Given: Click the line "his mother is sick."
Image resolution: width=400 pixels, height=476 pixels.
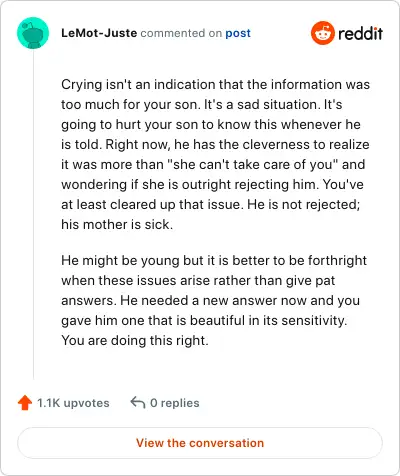Looking at the screenshot, I should (x=117, y=224).
